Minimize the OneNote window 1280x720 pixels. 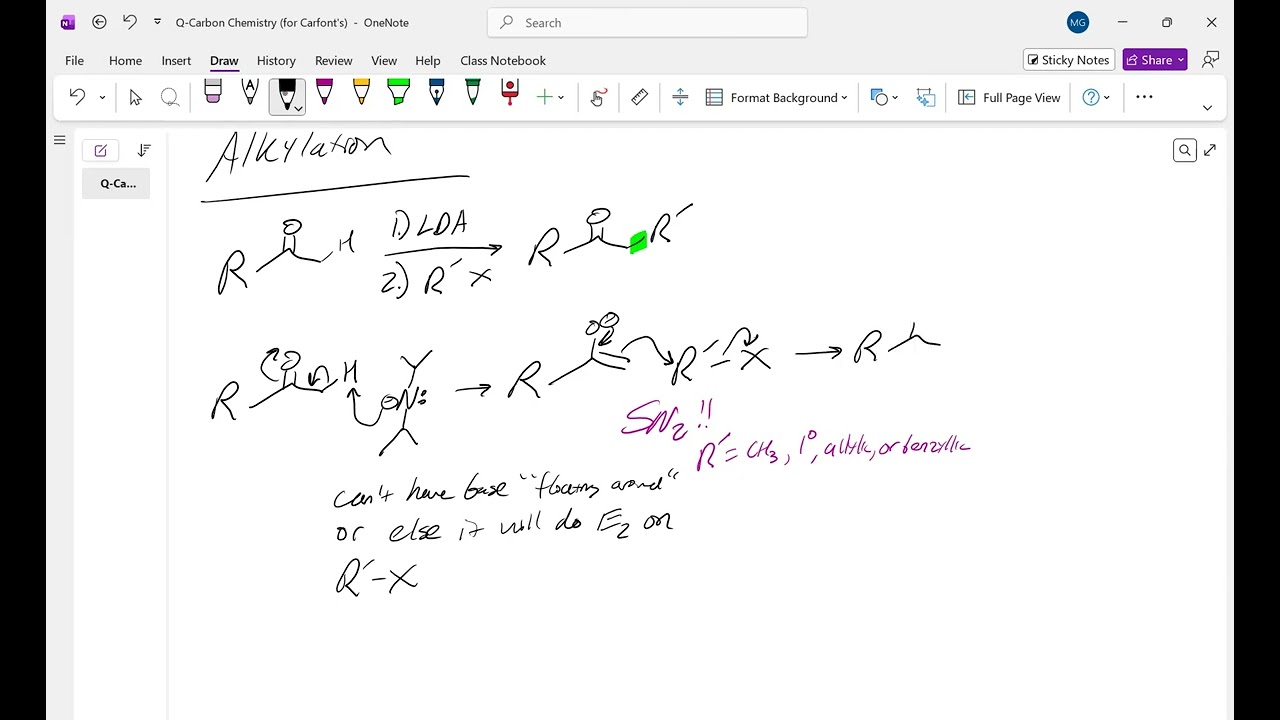(x=1122, y=22)
